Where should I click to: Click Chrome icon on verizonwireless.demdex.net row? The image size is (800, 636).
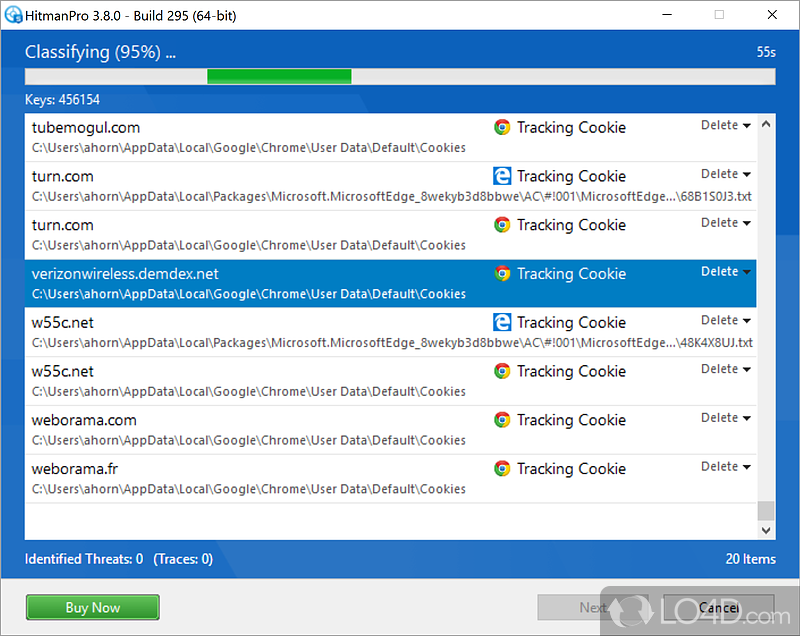(x=502, y=274)
